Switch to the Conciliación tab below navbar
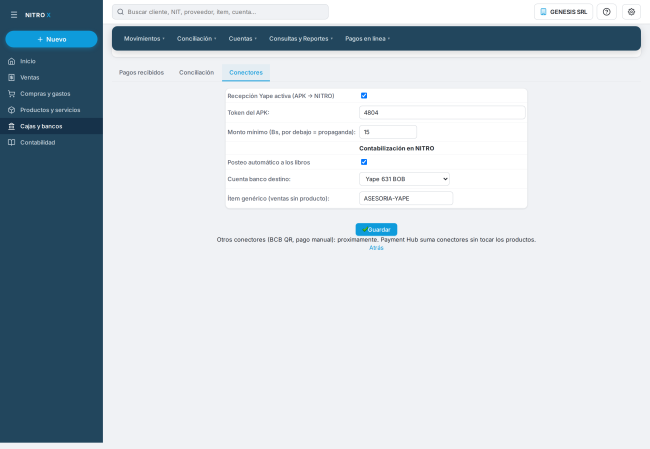 click(196, 73)
